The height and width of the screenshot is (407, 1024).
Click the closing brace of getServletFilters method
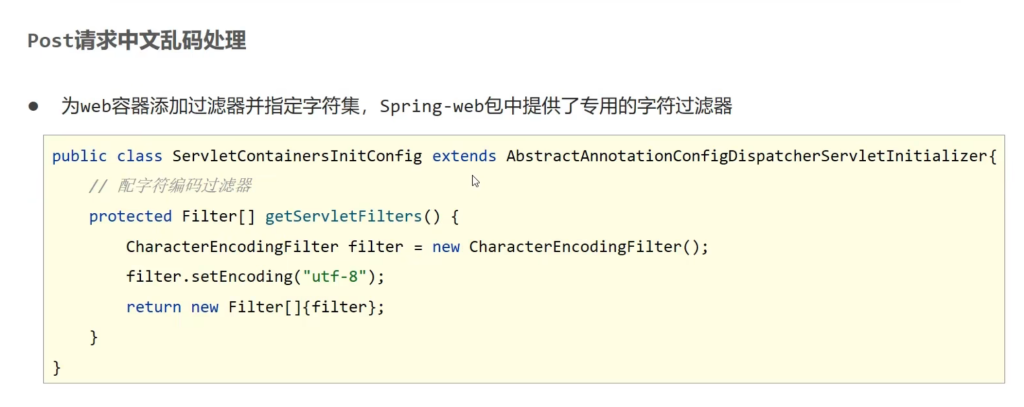coord(94,337)
